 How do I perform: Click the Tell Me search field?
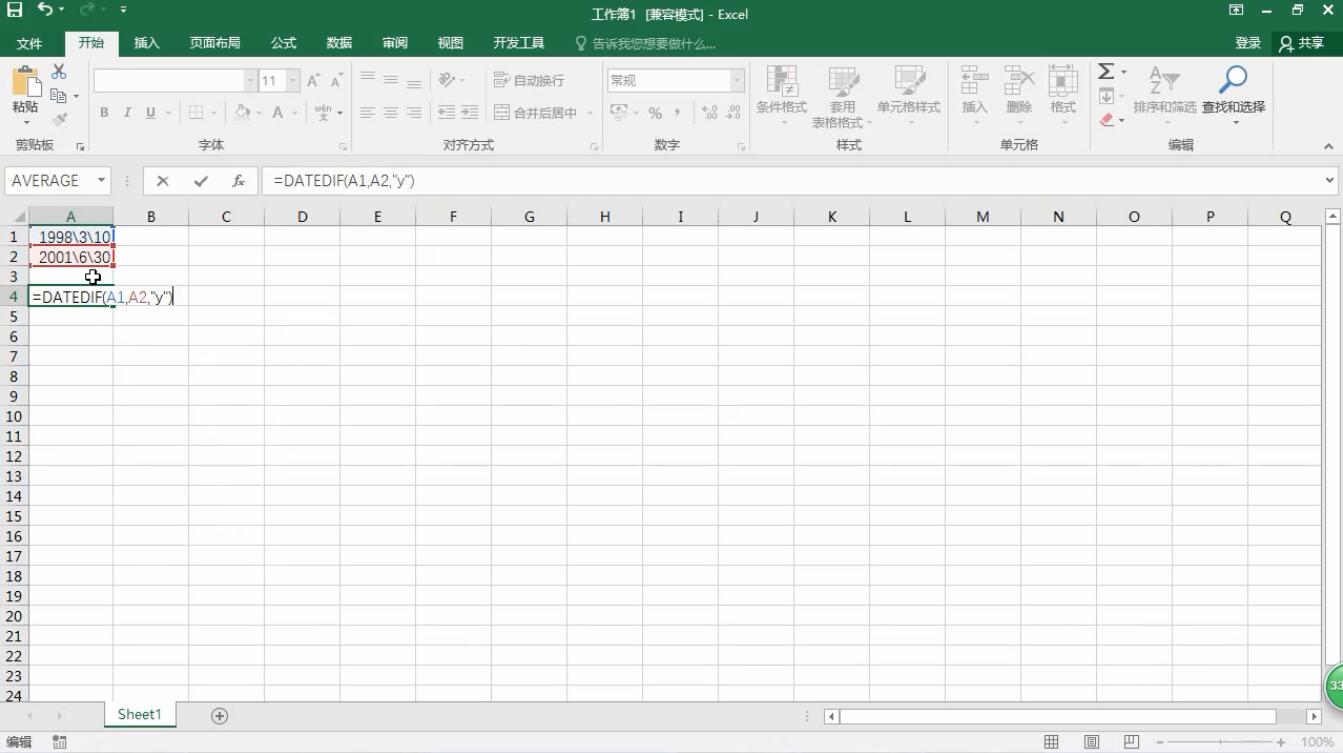[646, 43]
